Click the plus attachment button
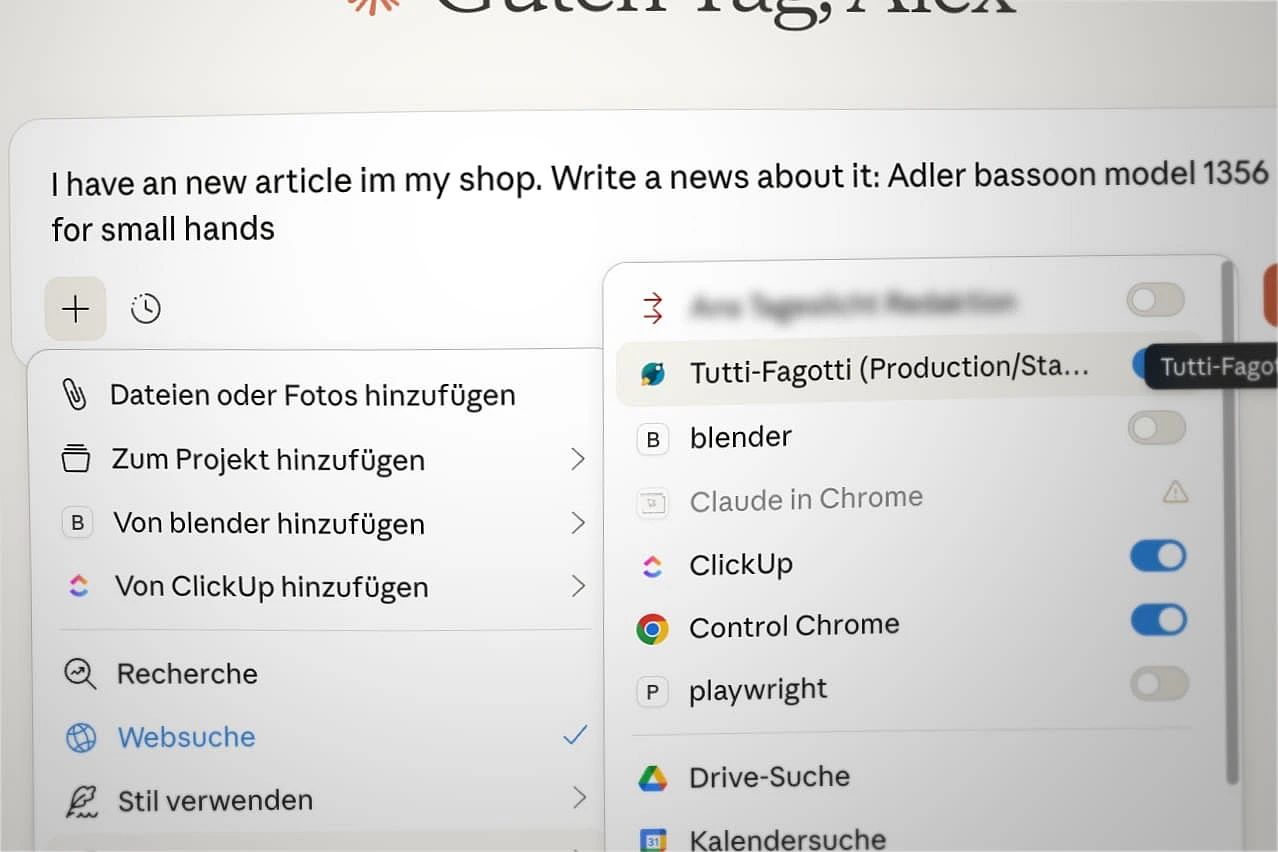The height and width of the screenshot is (852, 1278). point(75,309)
